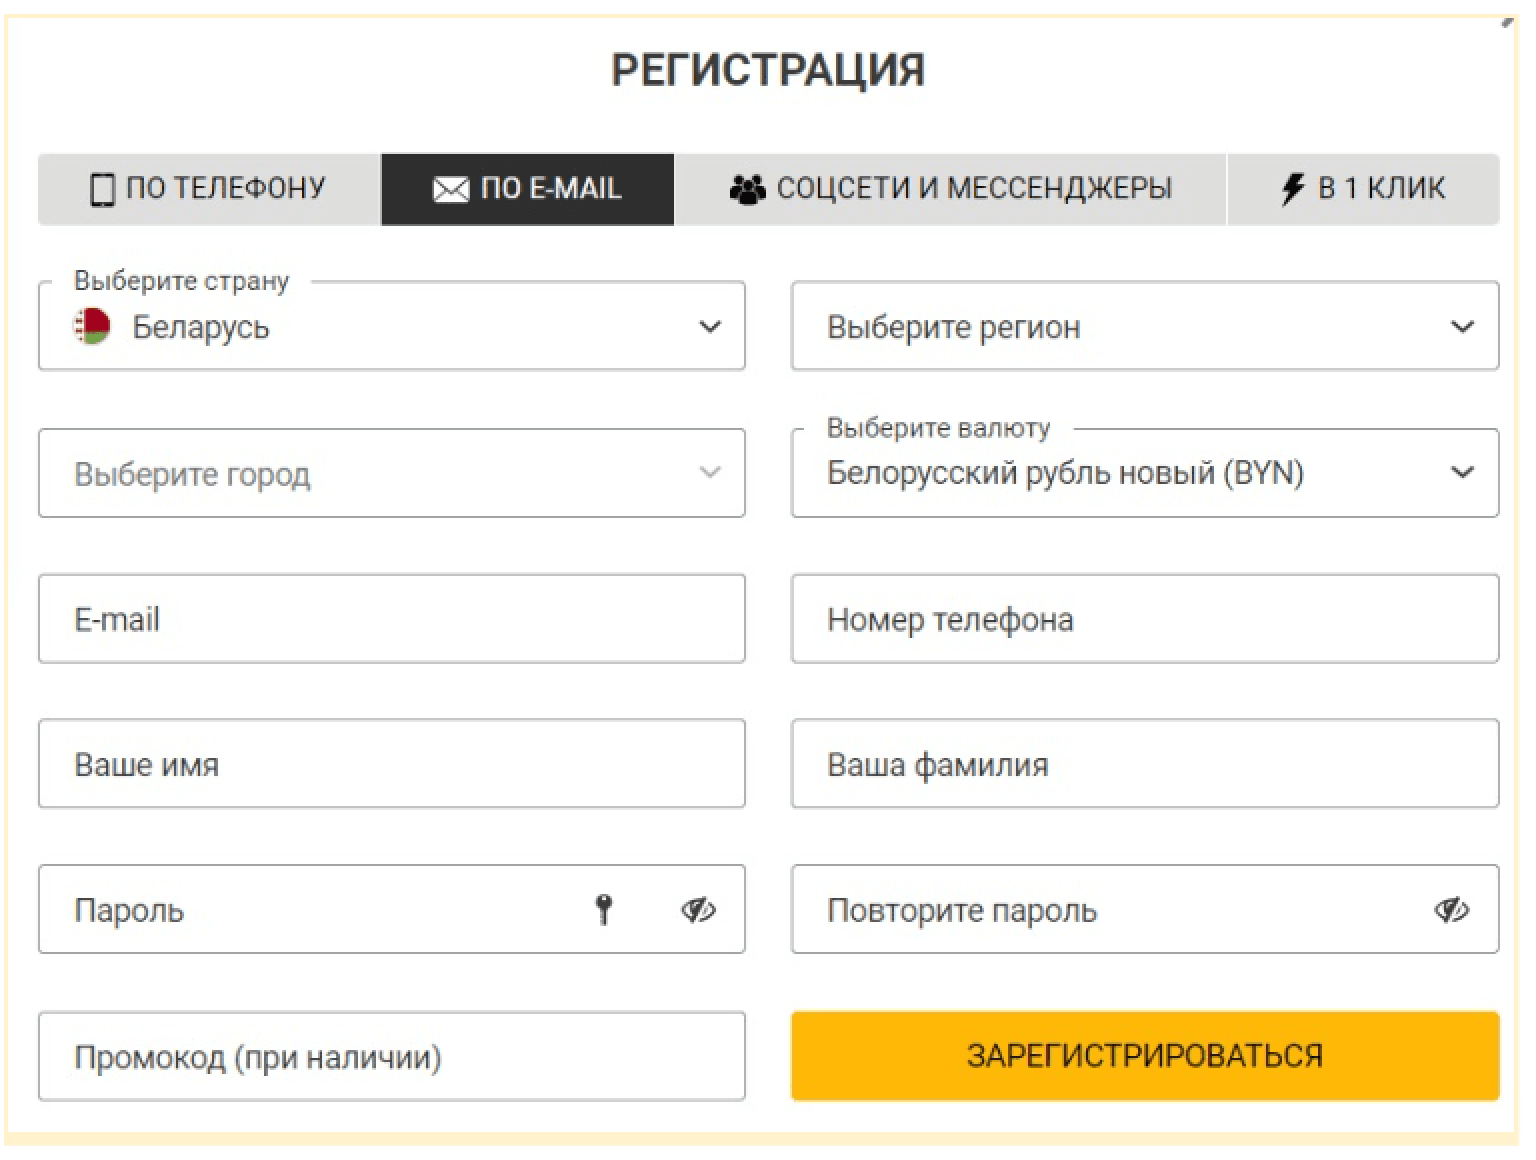Click the people icon on СОЦСЕТИ tab

point(748,187)
